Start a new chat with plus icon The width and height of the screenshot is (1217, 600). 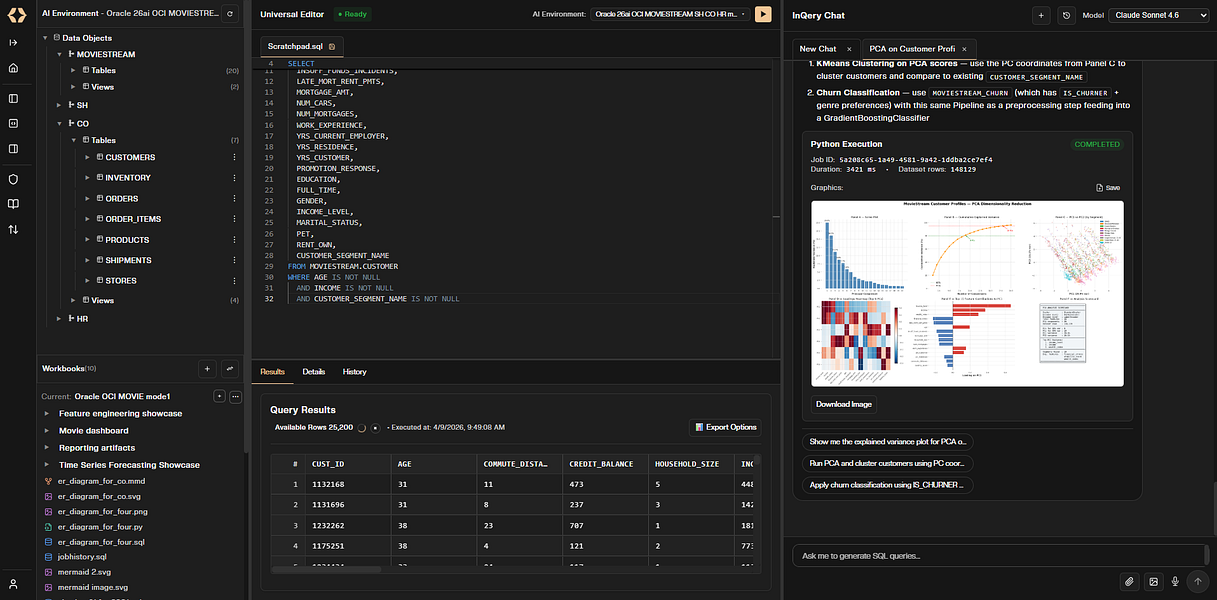[x=1041, y=16]
